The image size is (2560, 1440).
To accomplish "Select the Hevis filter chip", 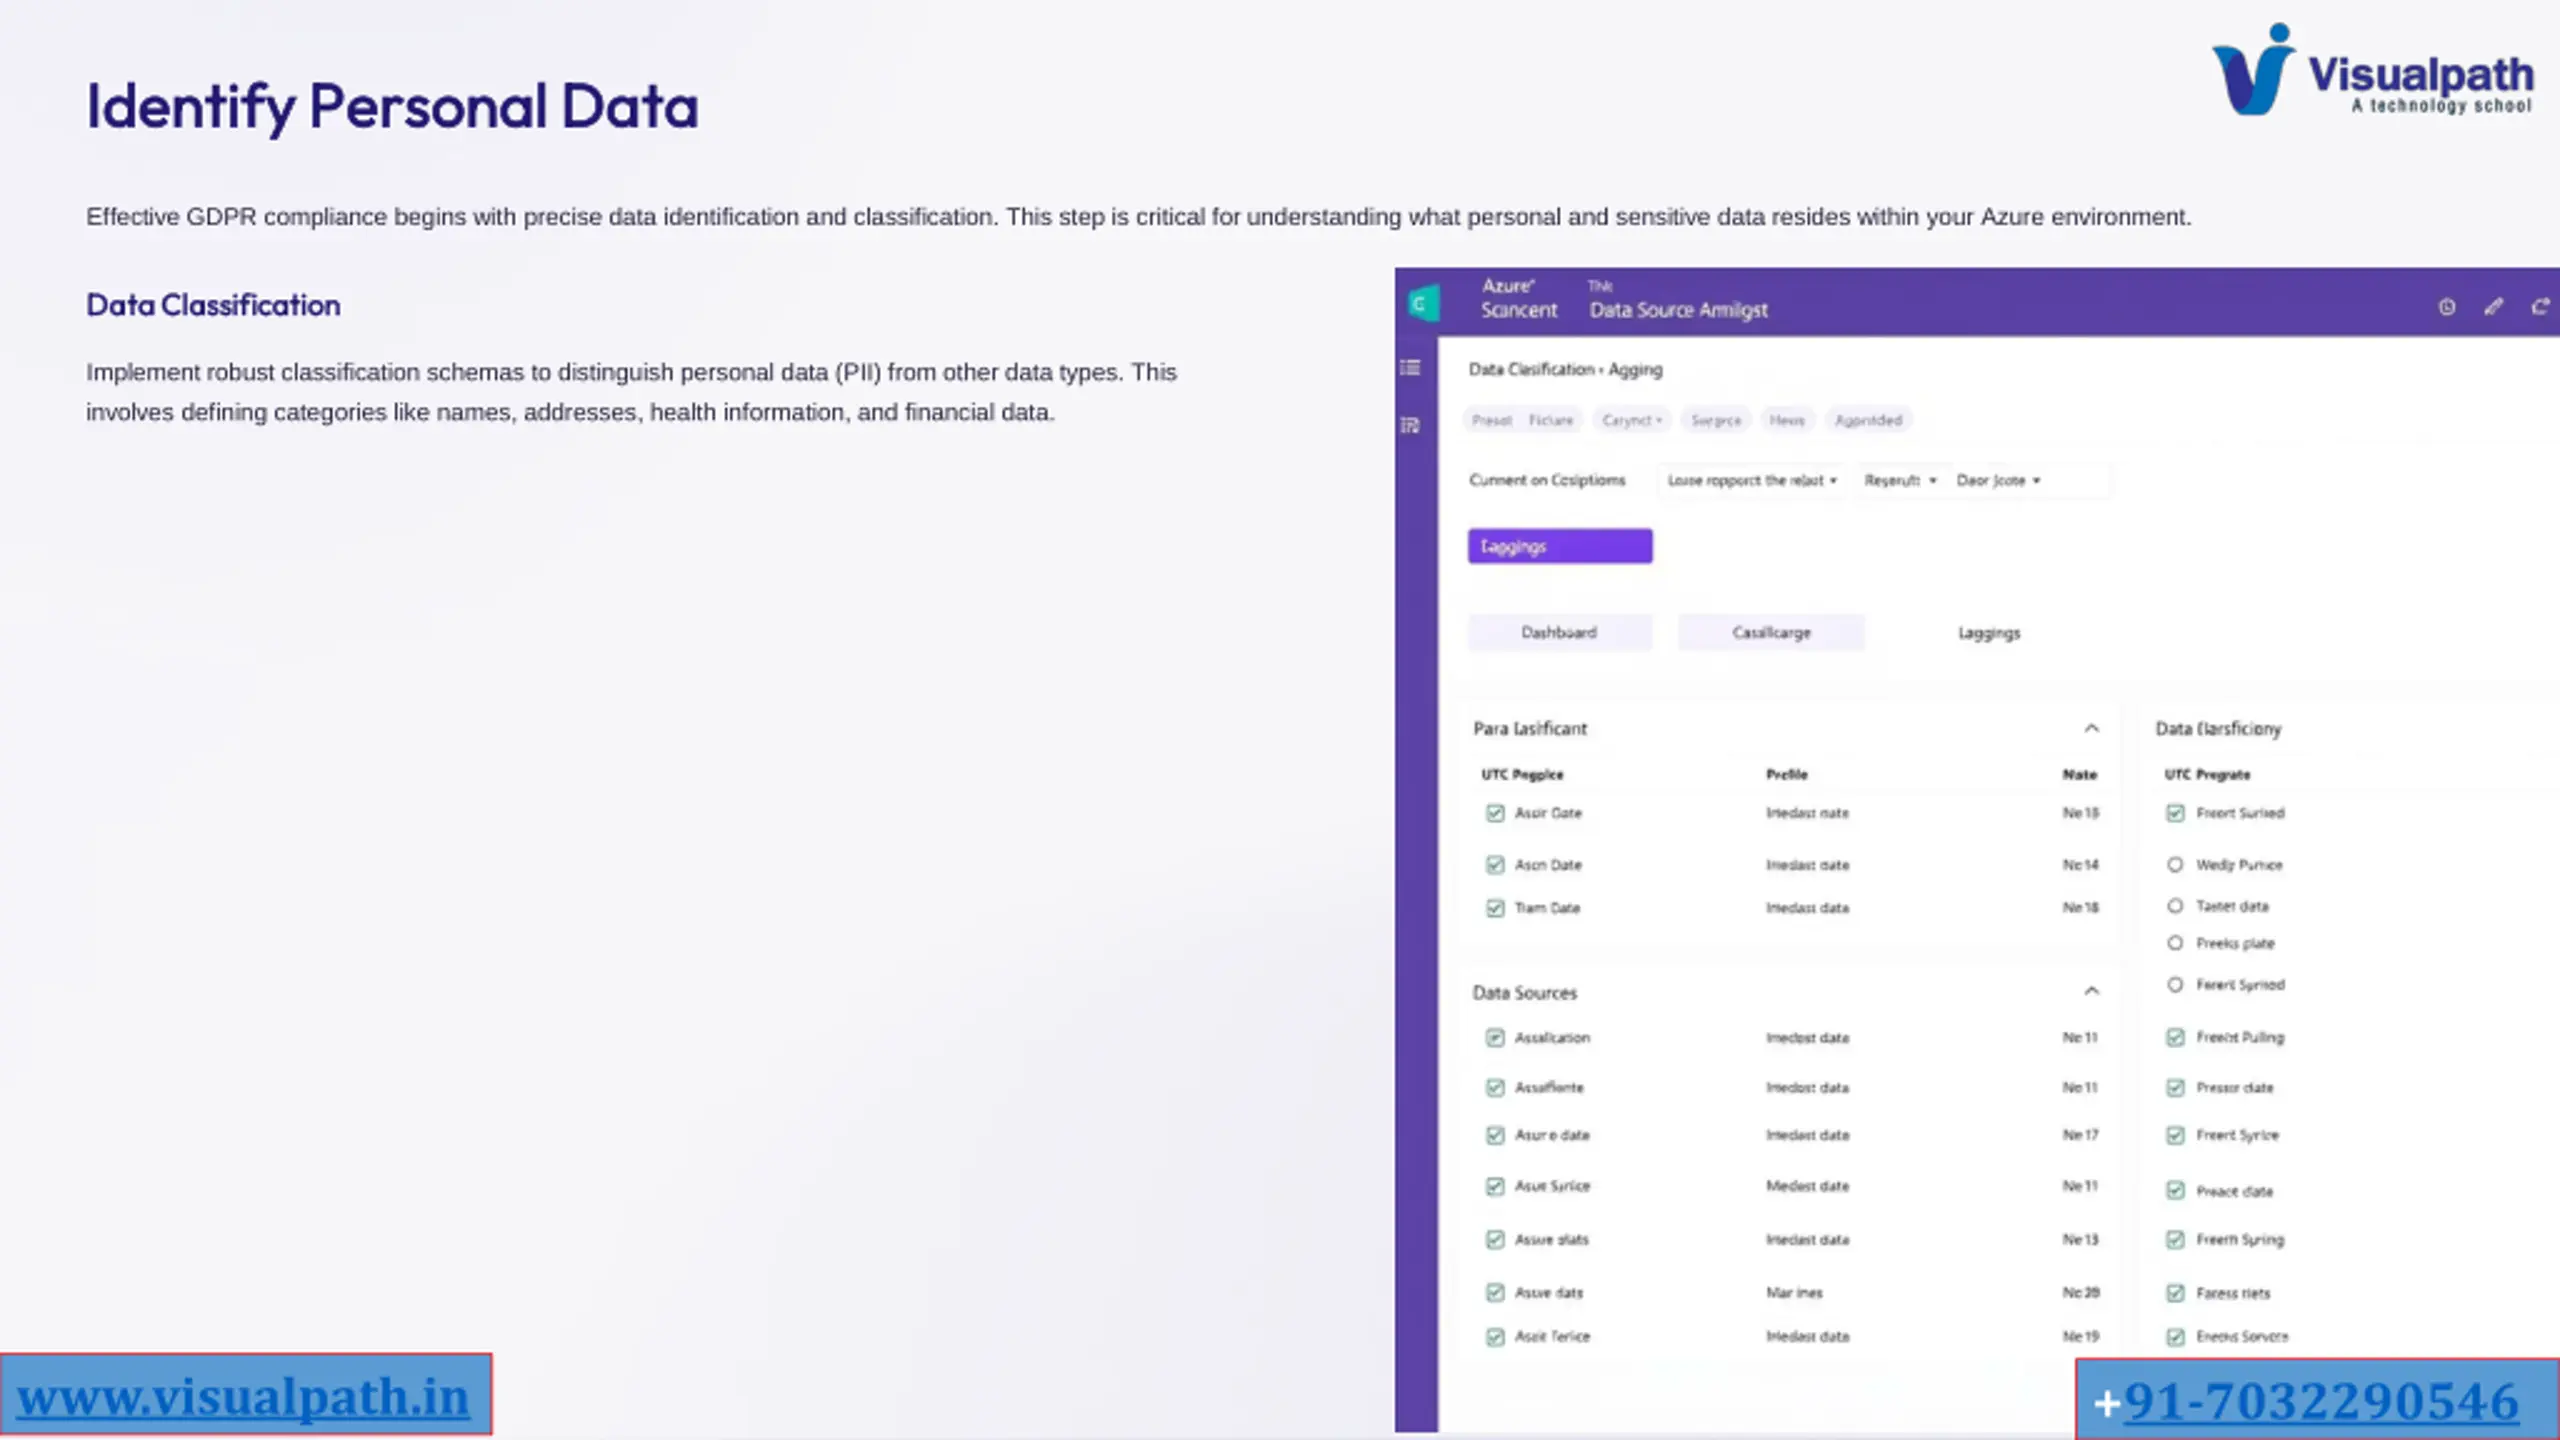I will (x=1787, y=420).
